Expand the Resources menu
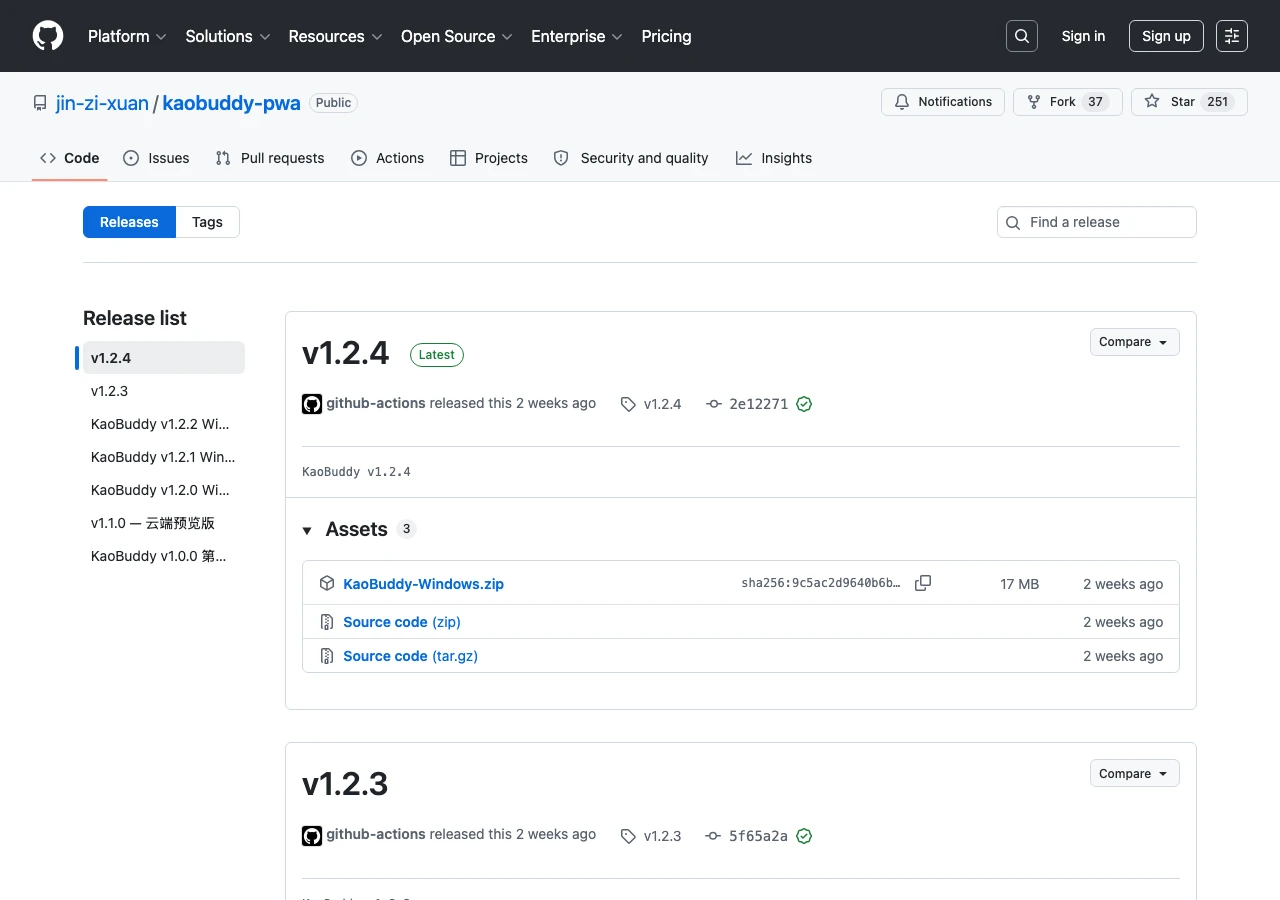 tap(335, 36)
